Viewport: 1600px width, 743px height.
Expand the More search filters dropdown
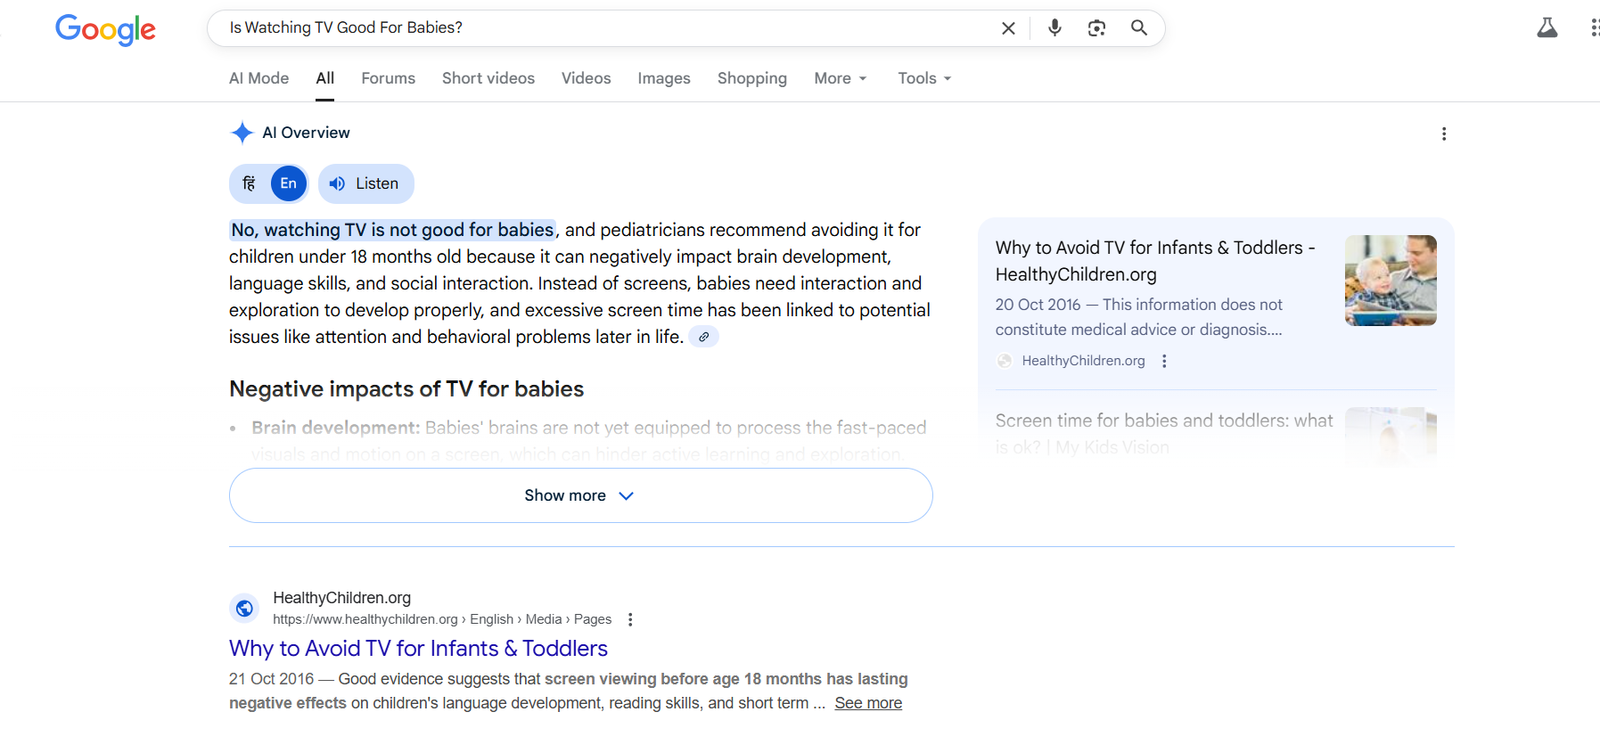pos(840,78)
